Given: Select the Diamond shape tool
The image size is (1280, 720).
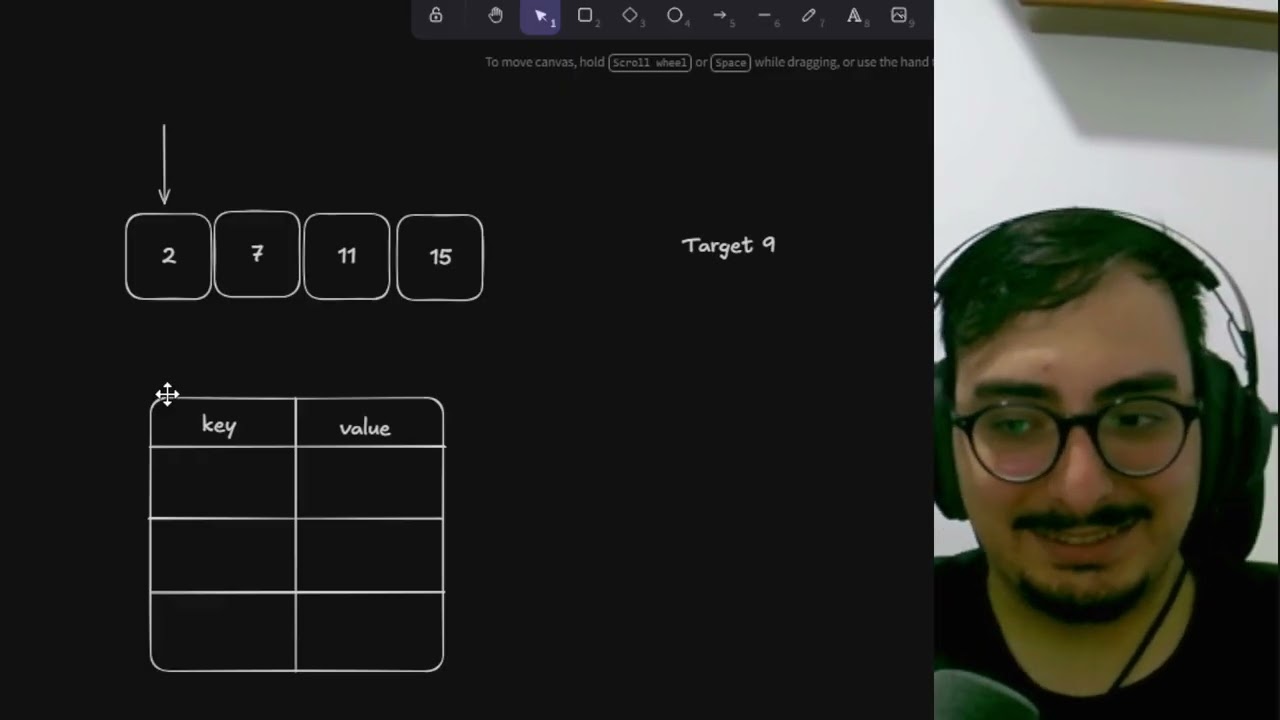Looking at the screenshot, I should 630,15.
